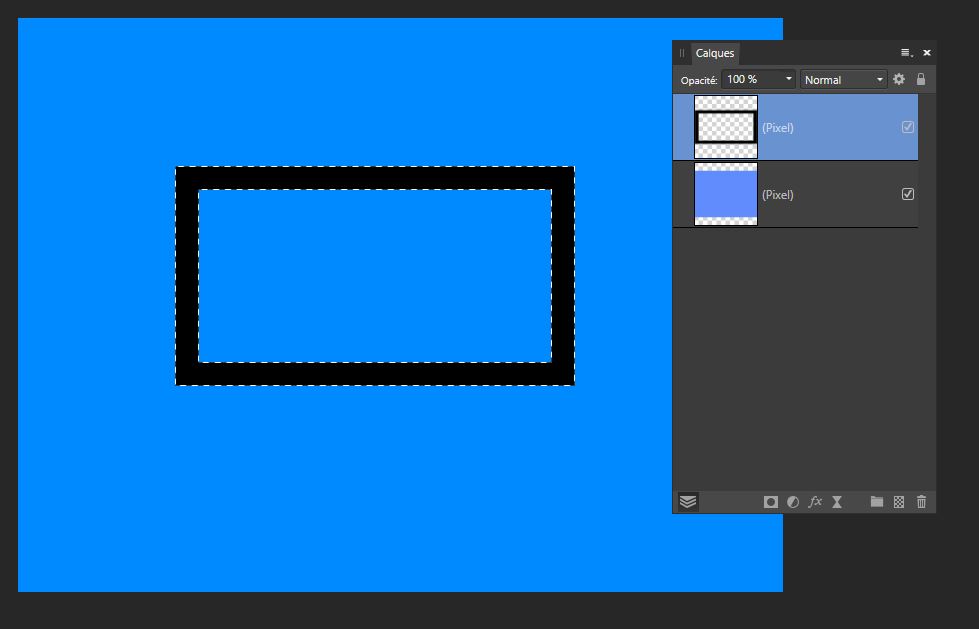Click the (Pixel) label of the blue layer

point(777,194)
